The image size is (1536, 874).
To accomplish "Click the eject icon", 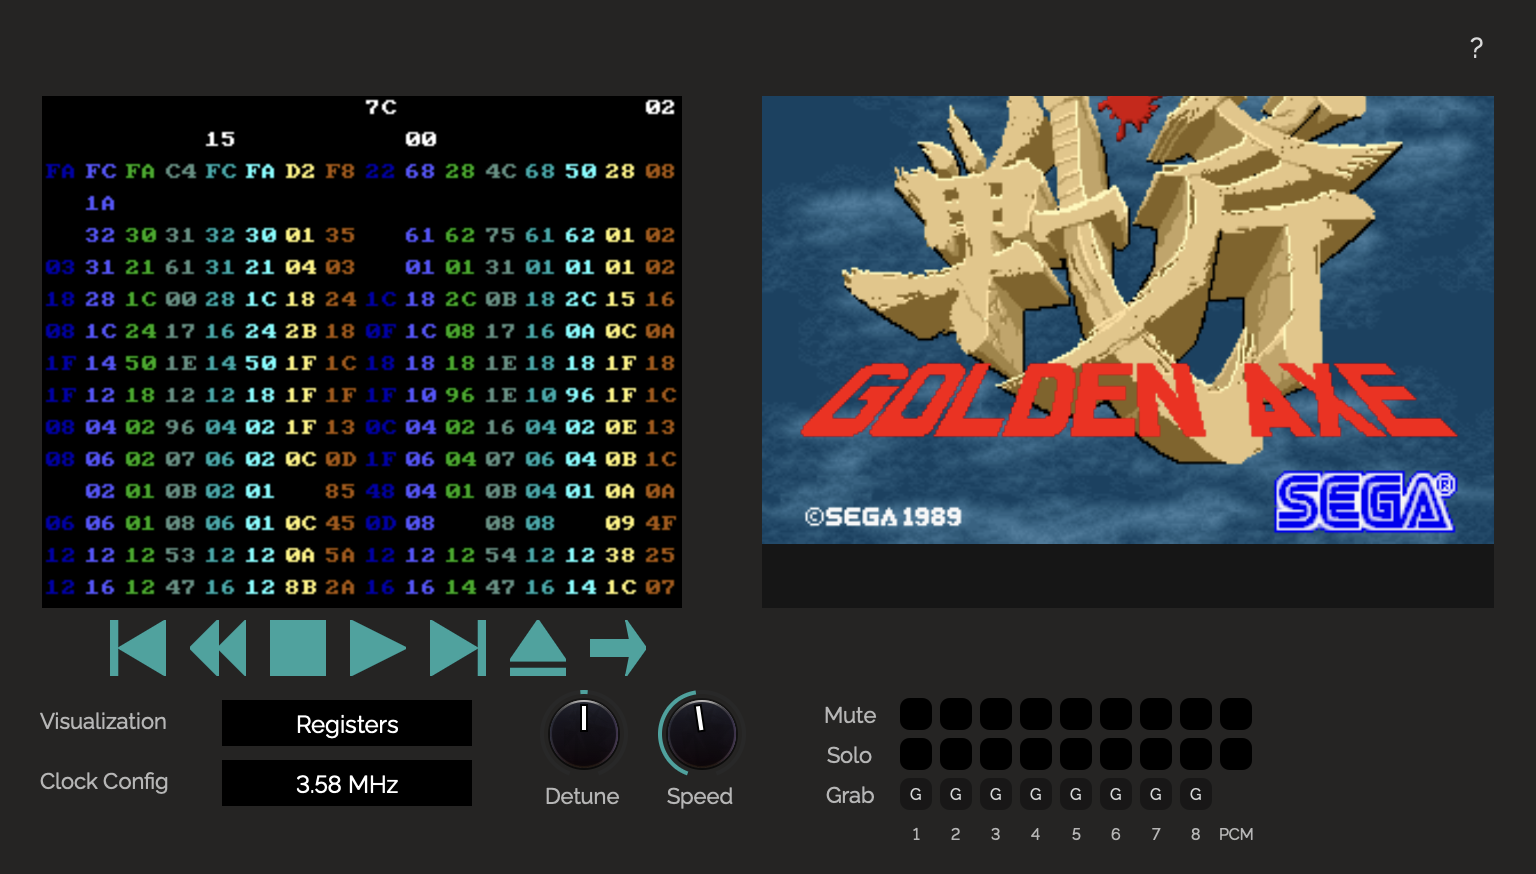I will (538, 648).
